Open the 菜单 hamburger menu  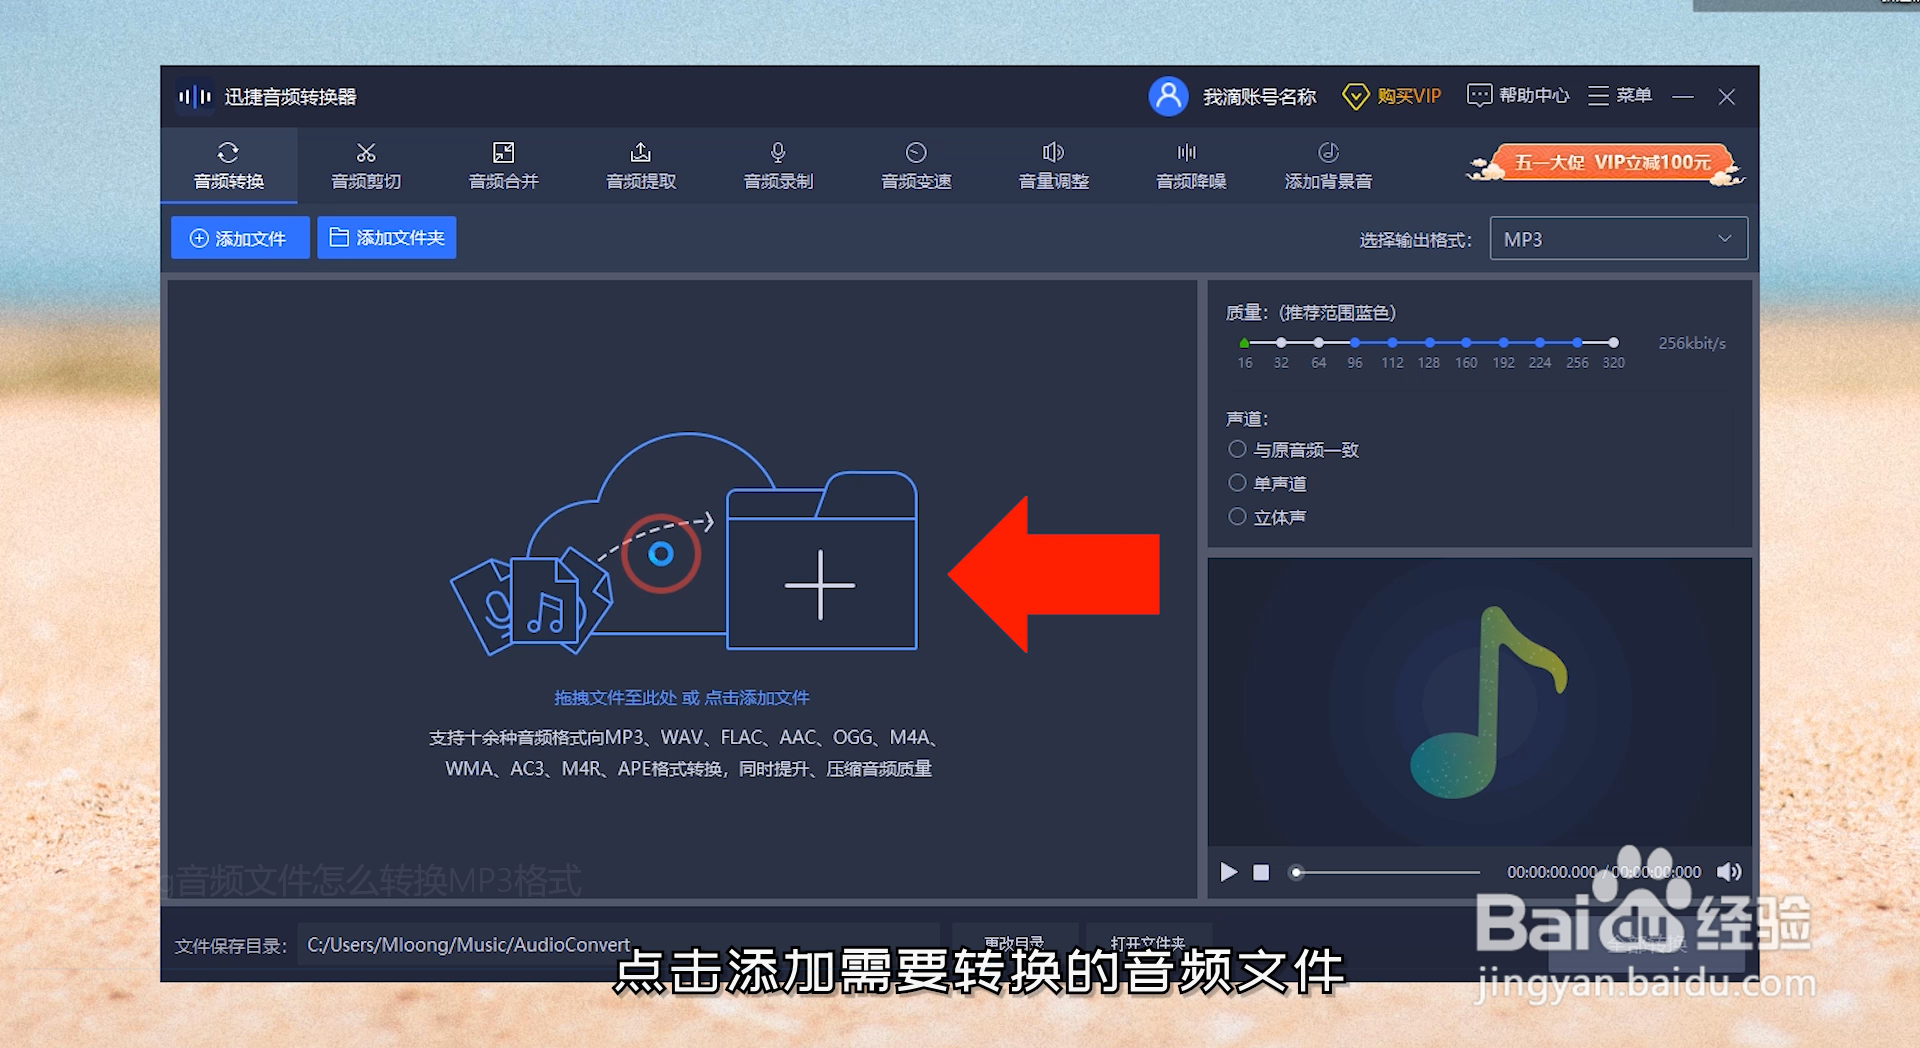1619,95
